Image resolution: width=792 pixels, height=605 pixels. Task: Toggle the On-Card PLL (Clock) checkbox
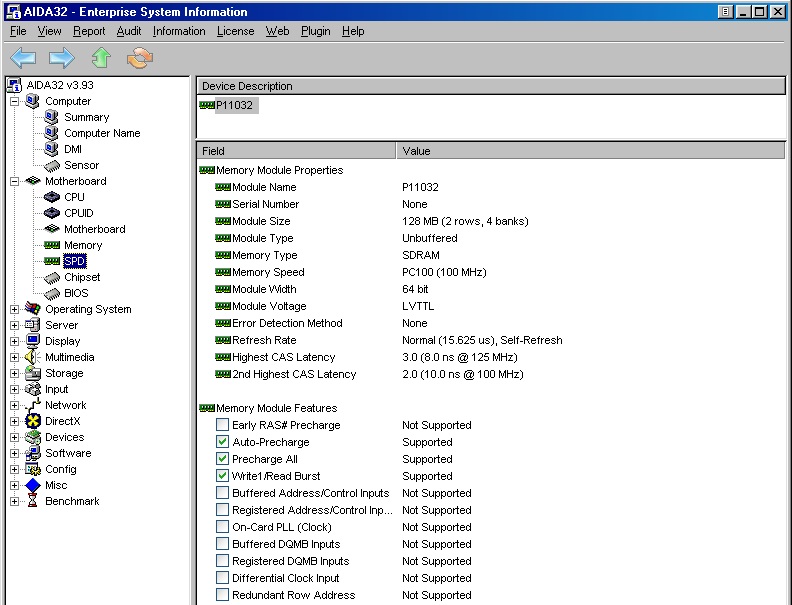[222, 527]
